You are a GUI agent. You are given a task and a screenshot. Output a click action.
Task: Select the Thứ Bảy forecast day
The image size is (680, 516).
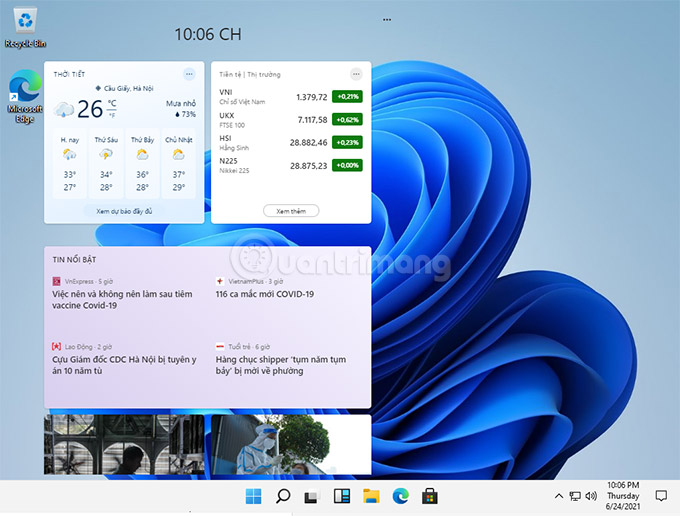point(142,163)
